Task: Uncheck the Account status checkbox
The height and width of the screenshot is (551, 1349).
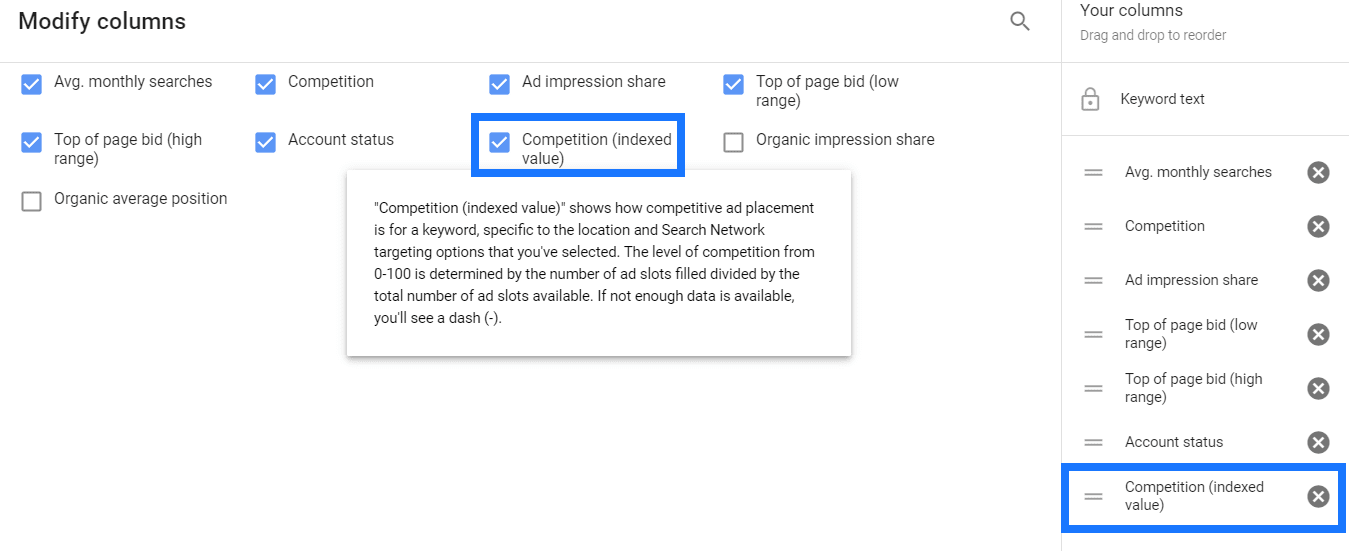Action: tap(265, 142)
